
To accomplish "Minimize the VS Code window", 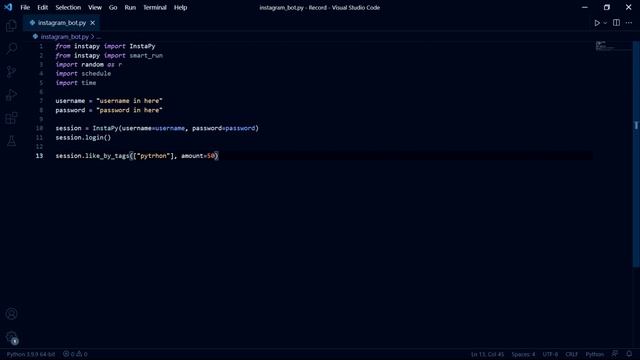I will pyautogui.click(x=584, y=7).
